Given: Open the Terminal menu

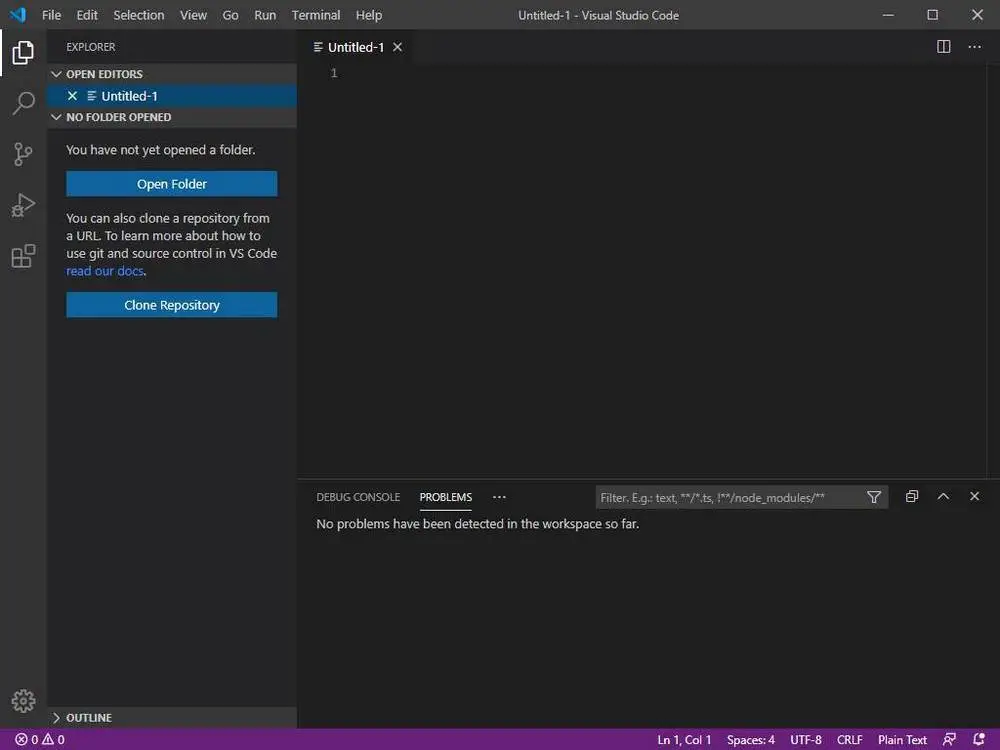Looking at the screenshot, I should (316, 15).
